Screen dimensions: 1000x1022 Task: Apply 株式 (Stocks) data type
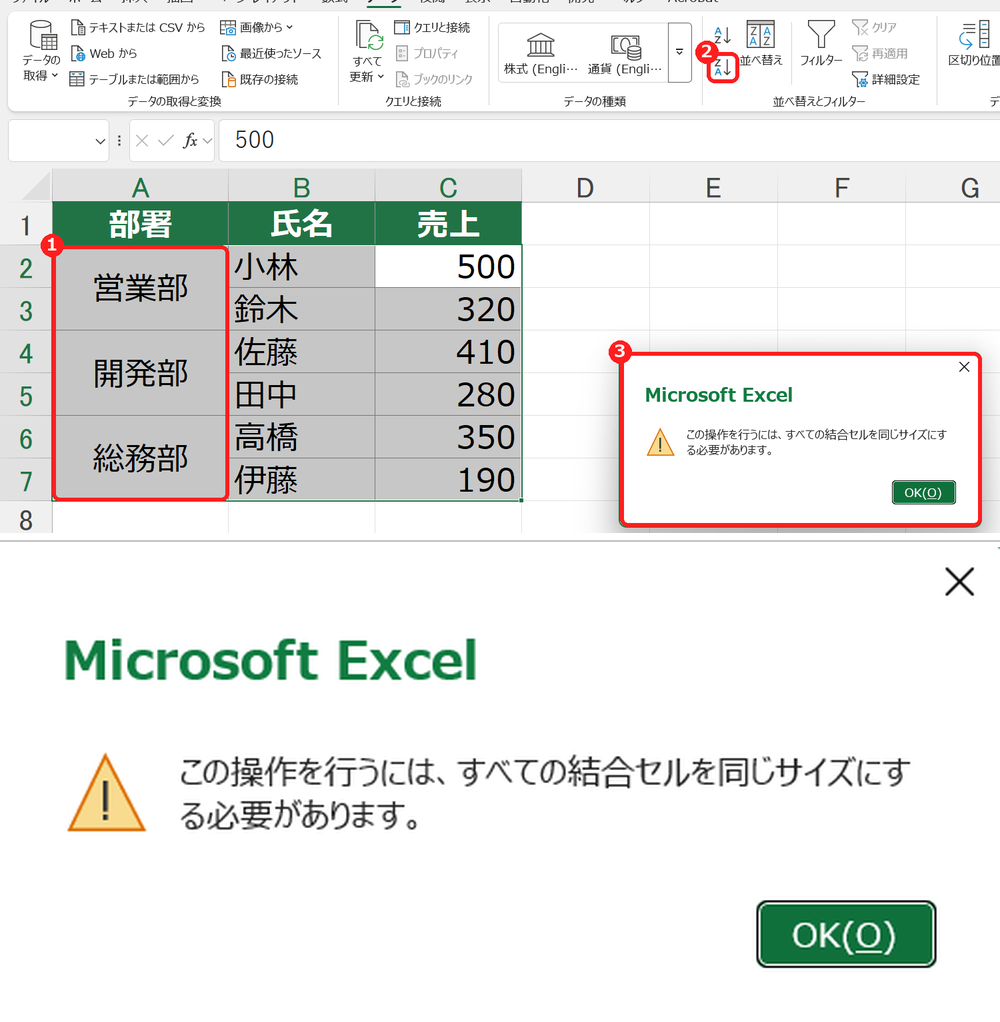pyautogui.click(x=540, y=53)
